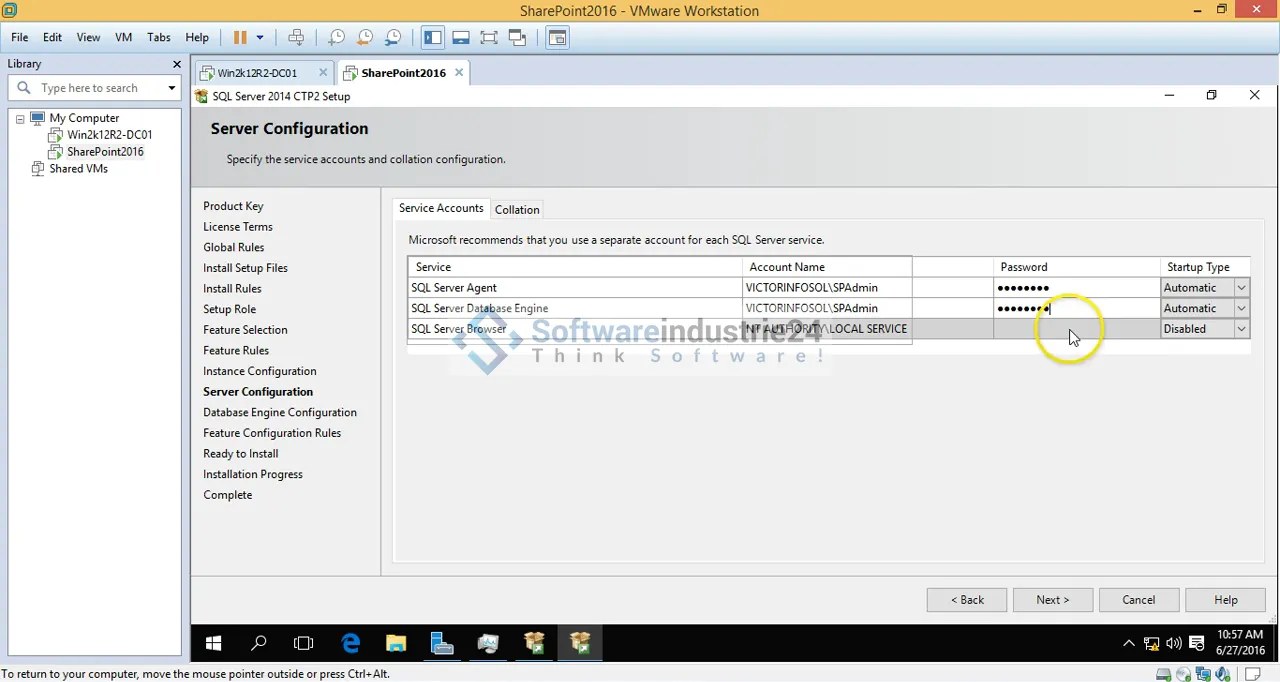This screenshot has height=682, width=1280.
Task: Open the snapshot manager icon
Action: tap(393, 38)
